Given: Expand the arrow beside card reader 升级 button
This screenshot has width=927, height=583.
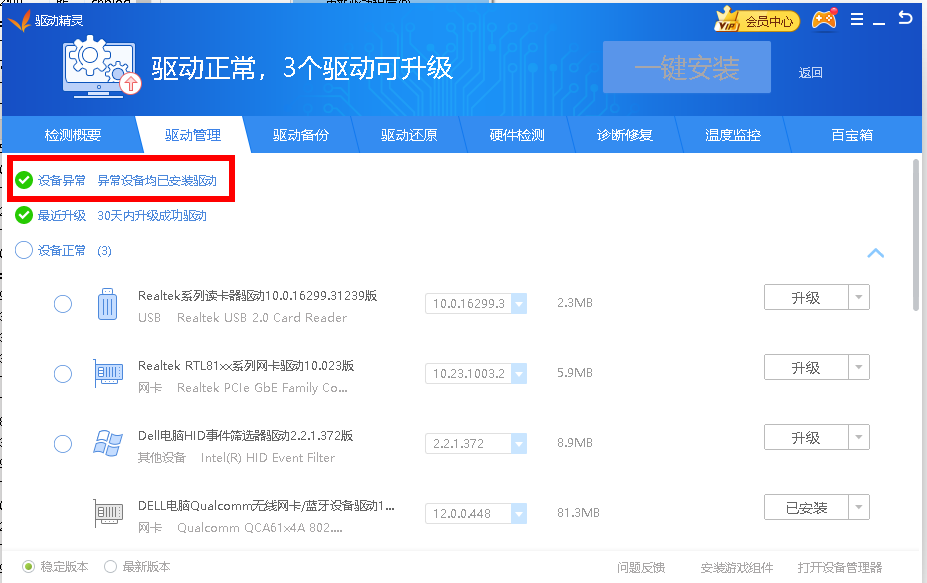Looking at the screenshot, I should (859, 297).
